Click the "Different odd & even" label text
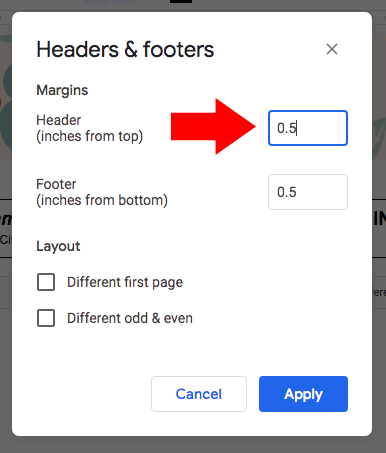Image resolution: width=386 pixels, height=453 pixels. pos(130,318)
